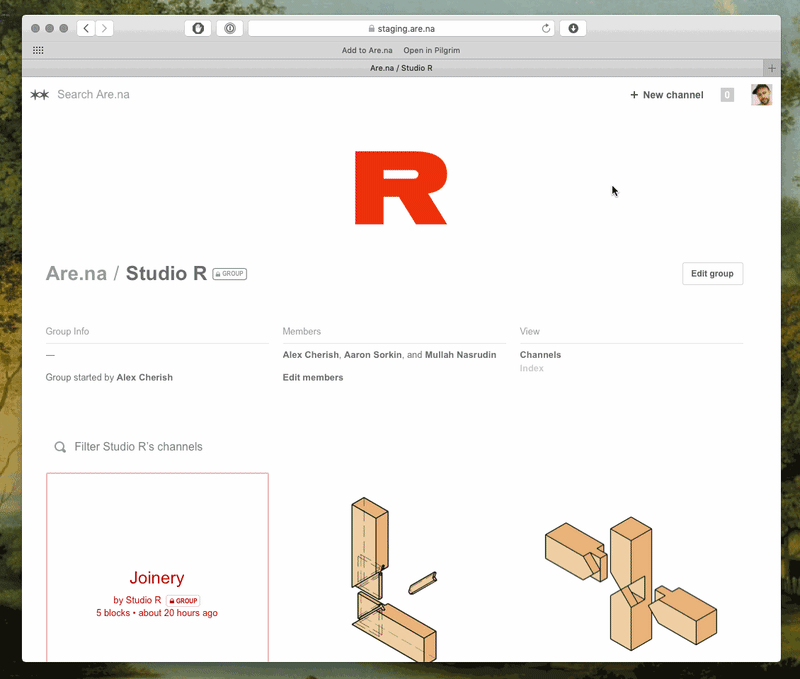Screen dimensions: 800x679
Task: Click the View heading
Action: coord(530,332)
